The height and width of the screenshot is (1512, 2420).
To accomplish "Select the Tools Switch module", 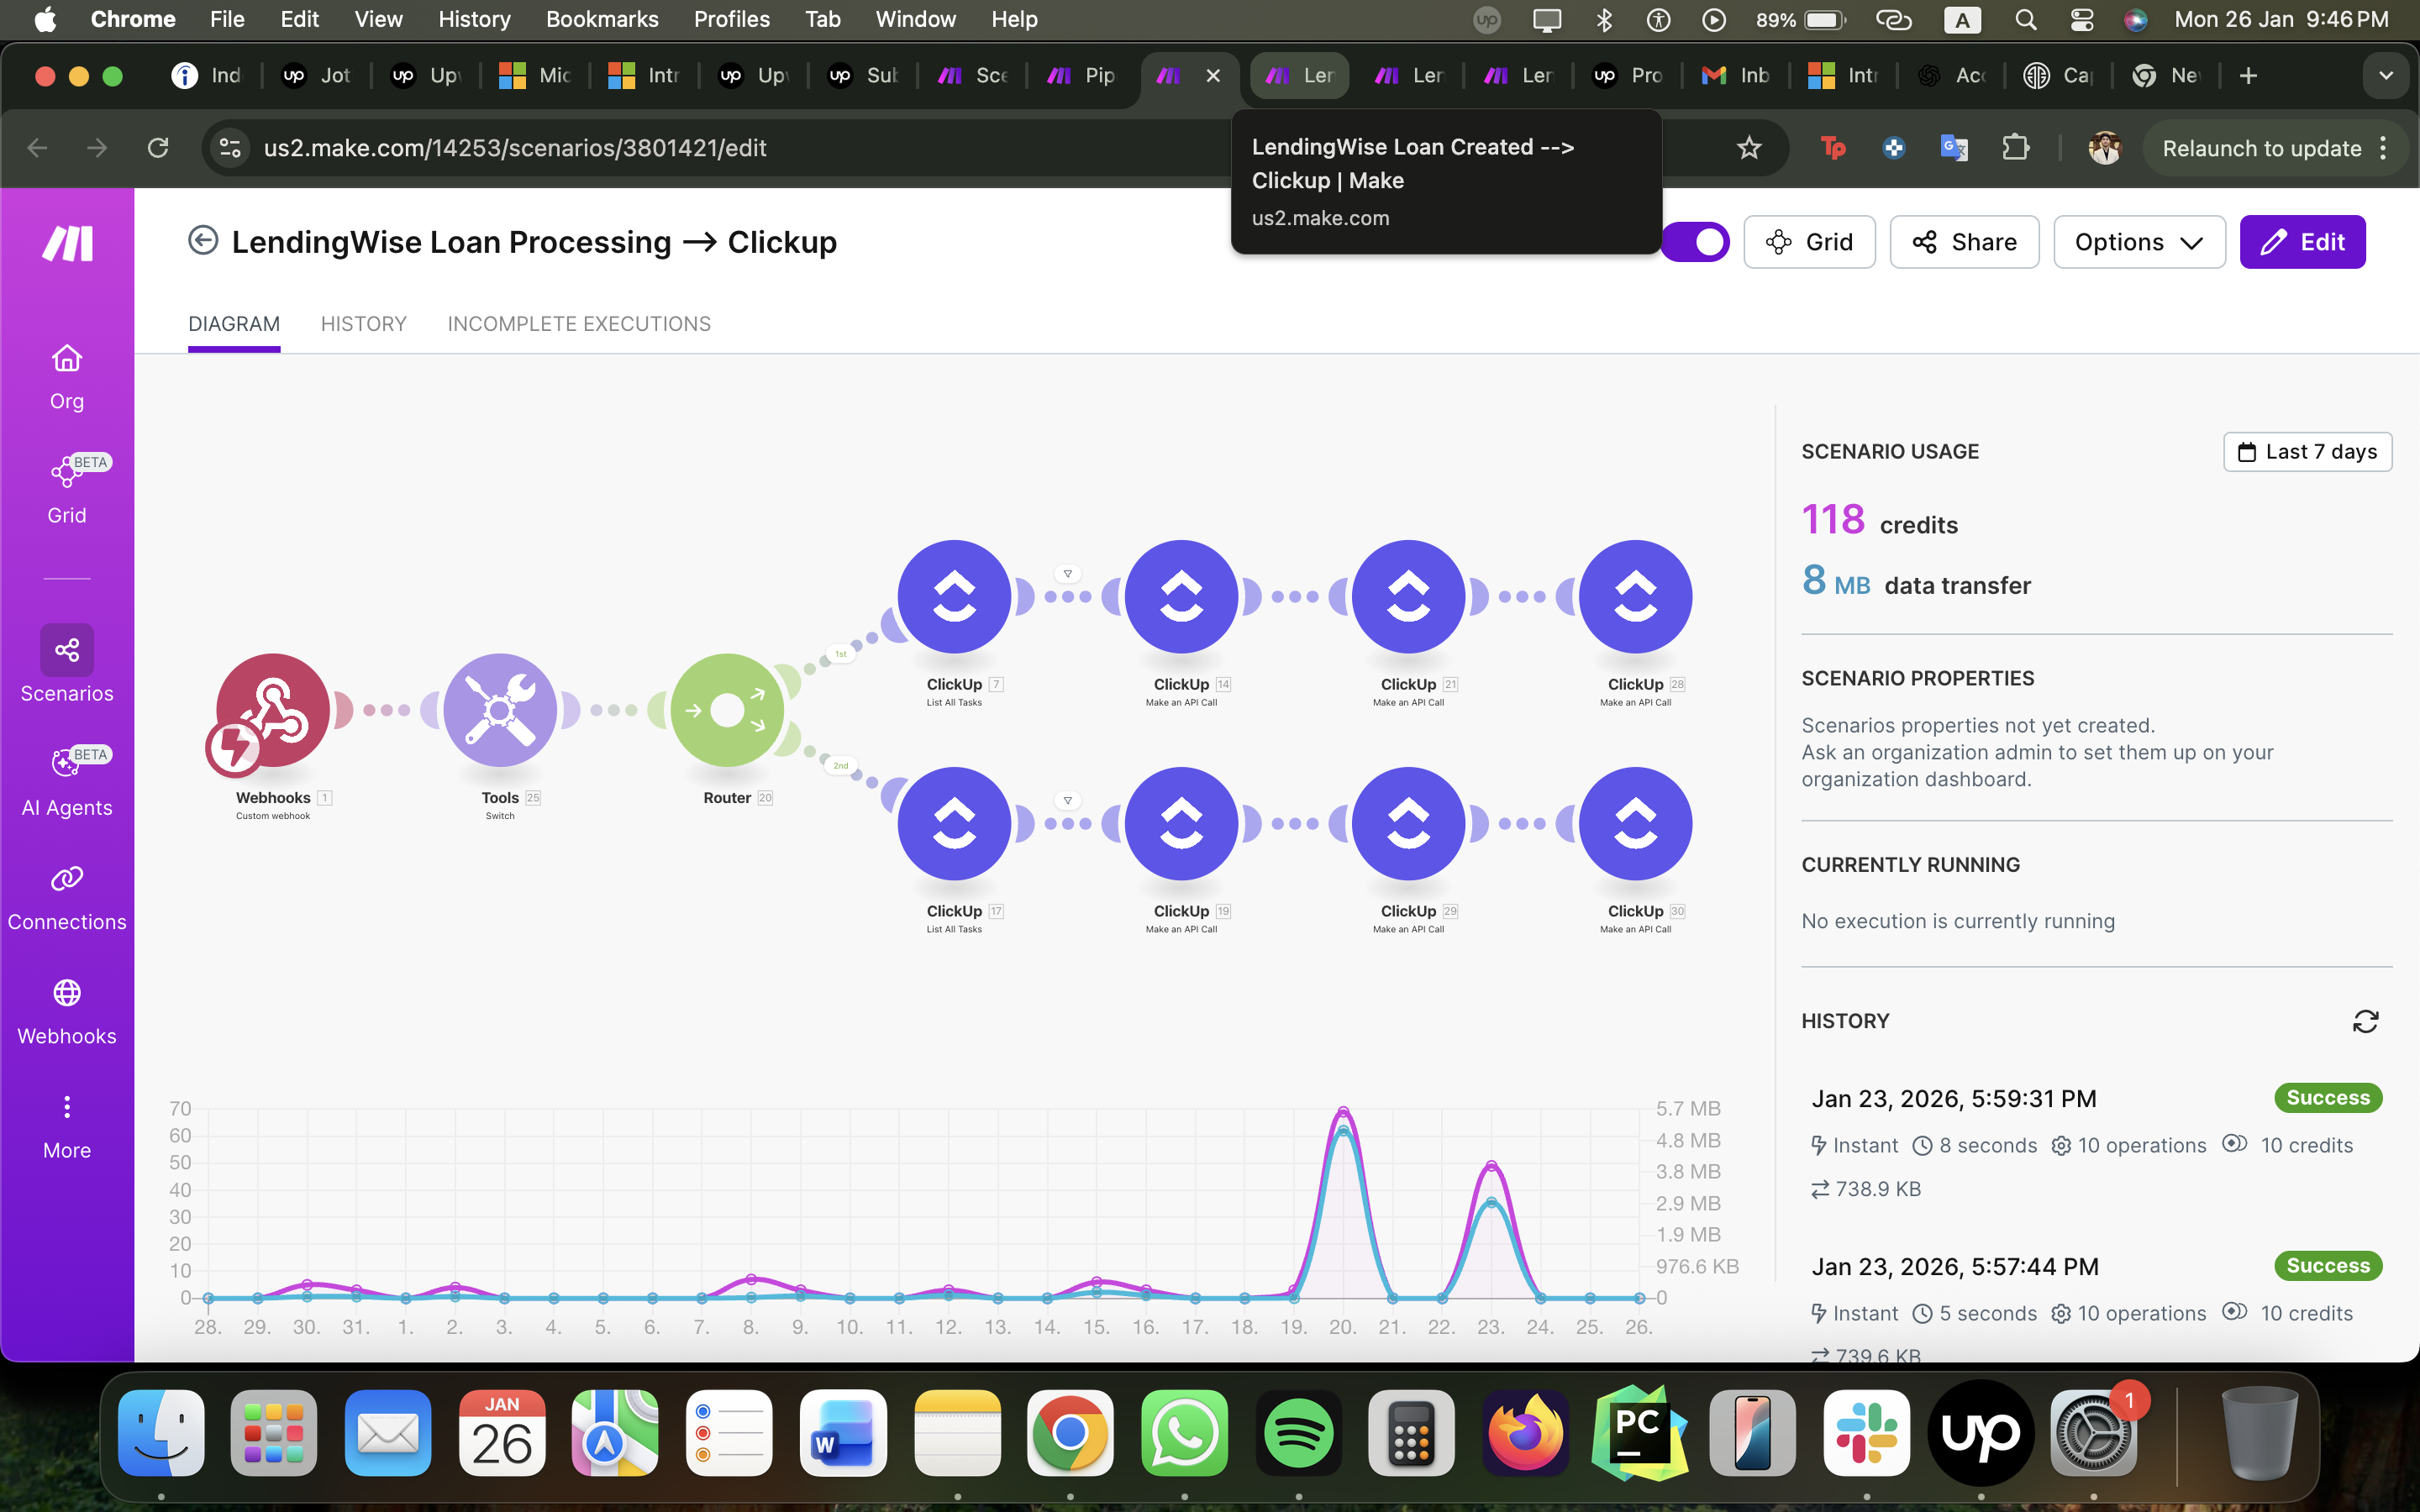I will (500, 710).
